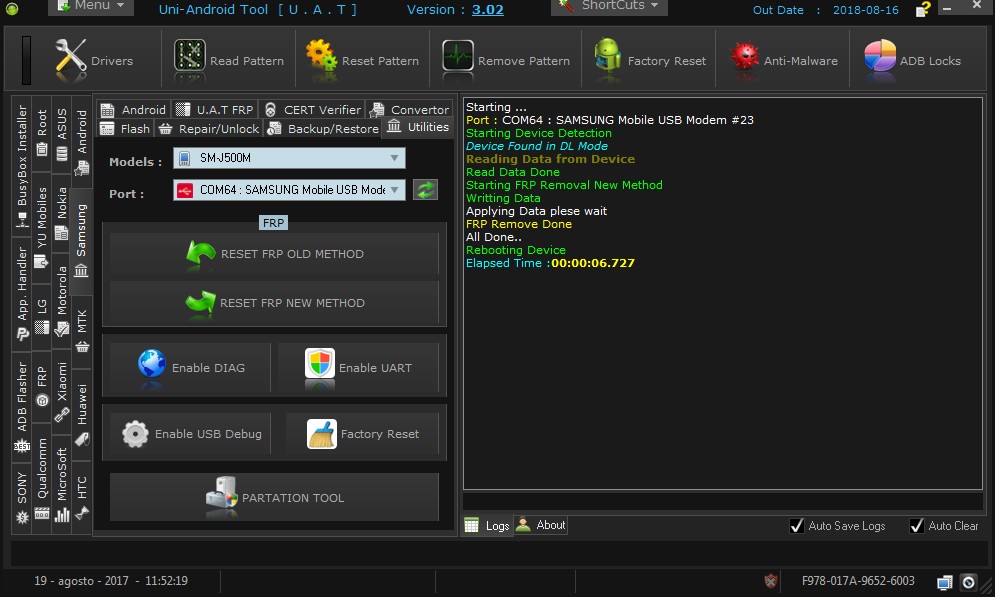The width and height of the screenshot is (995, 597).
Task: Switch to the Nokia vertical tab
Action: (x=62, y=213)
